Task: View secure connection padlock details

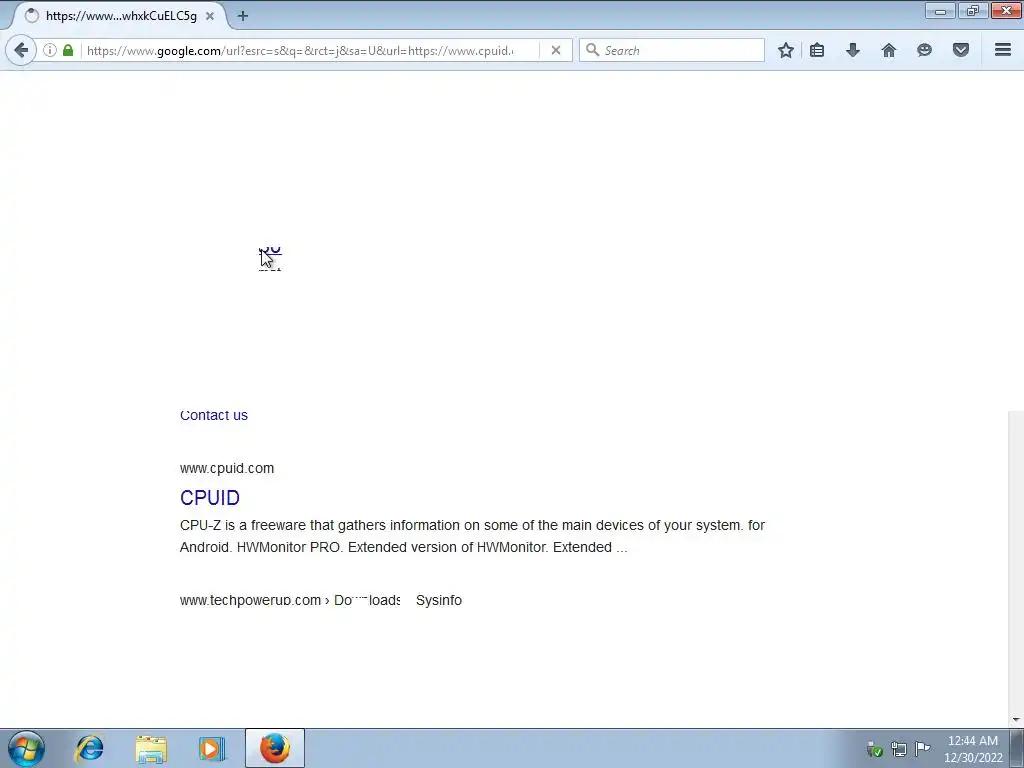Action: click(68, 50)
